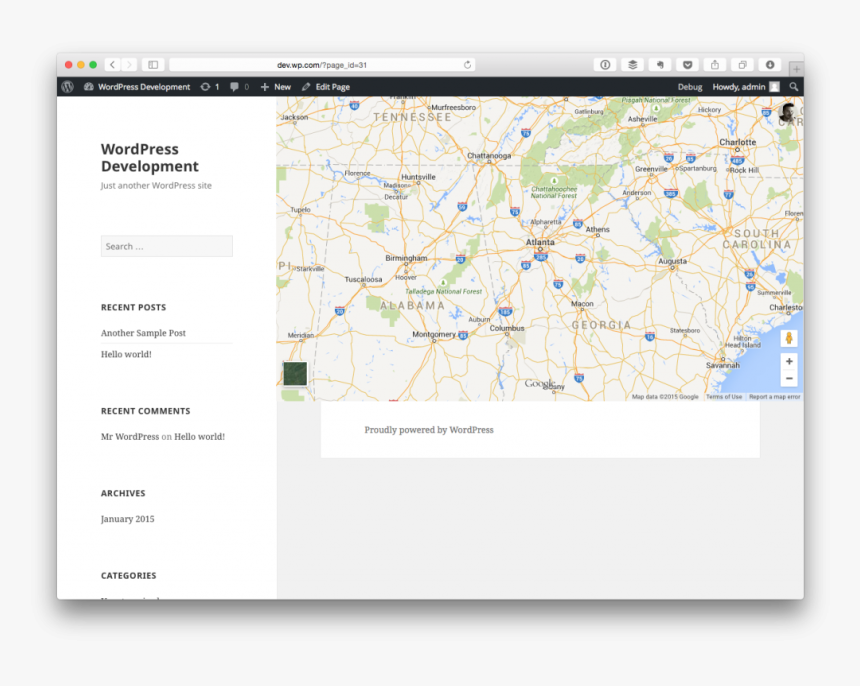860x686 pixels.
Task: Click the sidebar Search field
Action: point(167,246)
